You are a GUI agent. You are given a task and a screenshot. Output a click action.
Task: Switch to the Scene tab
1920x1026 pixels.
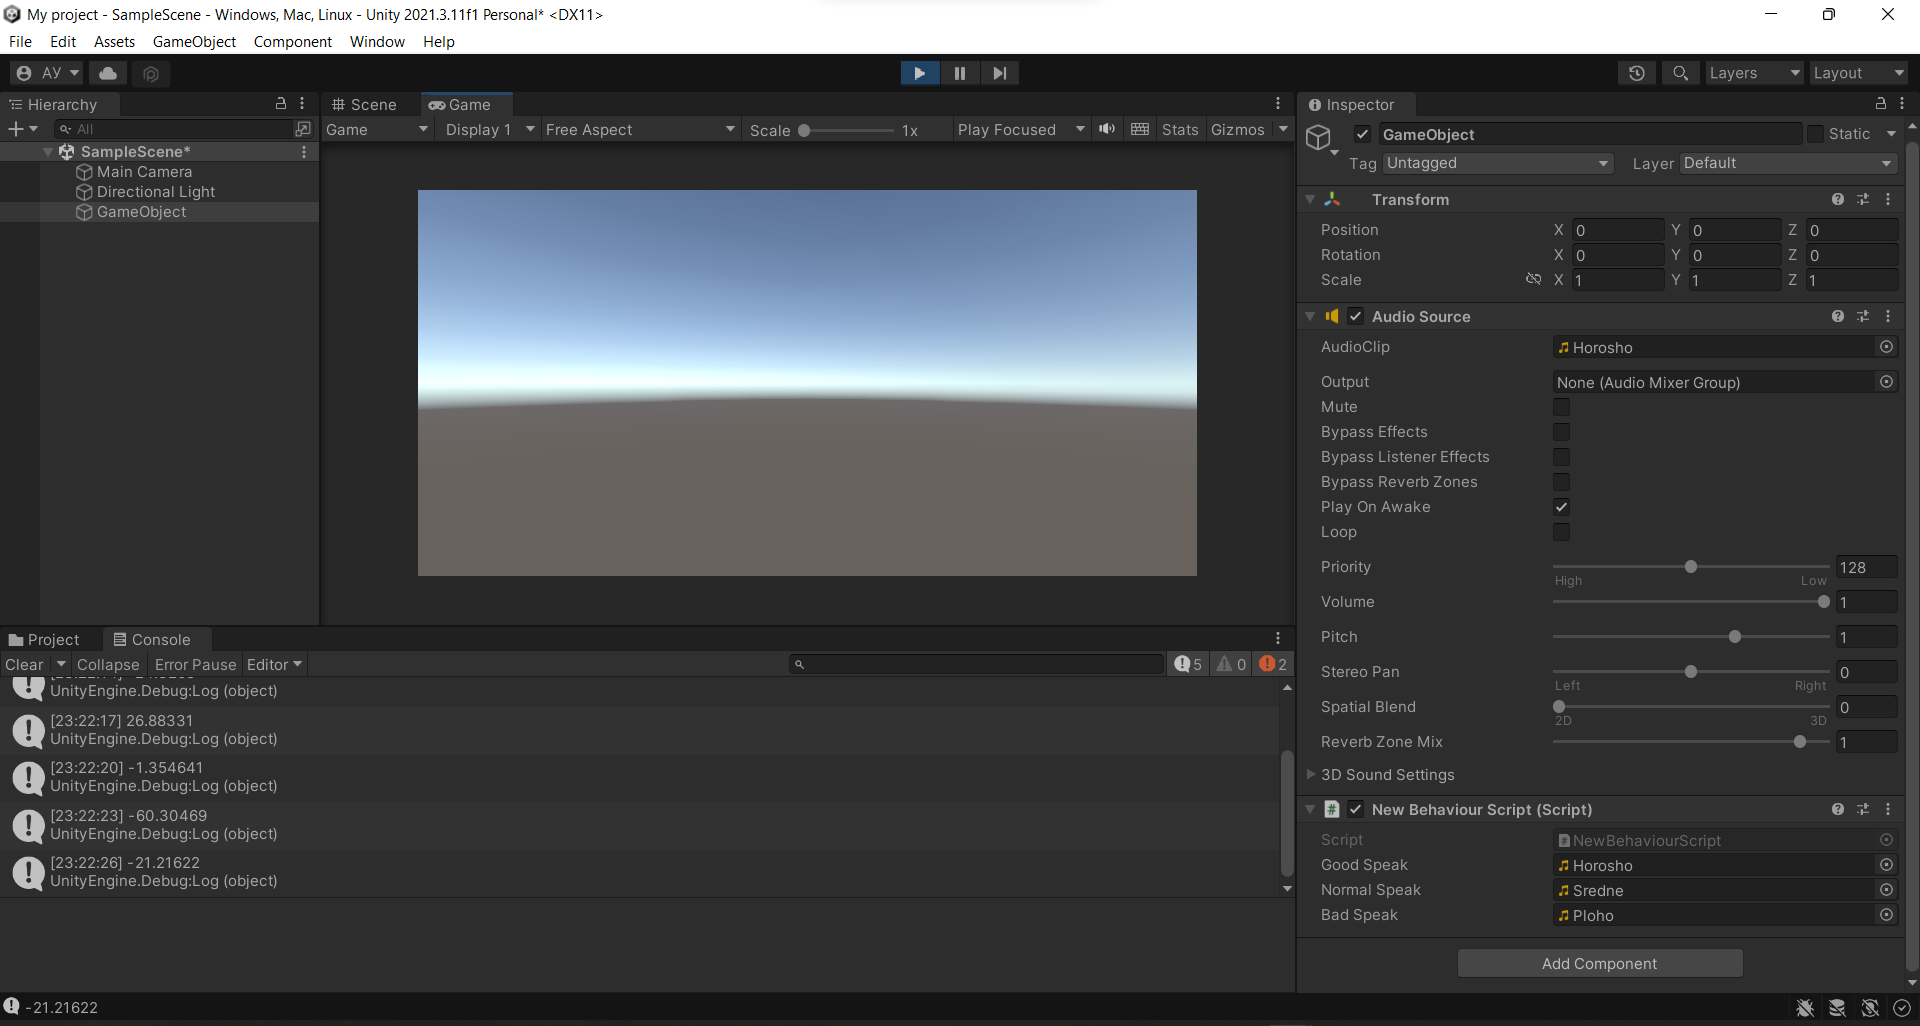point(366,104)
